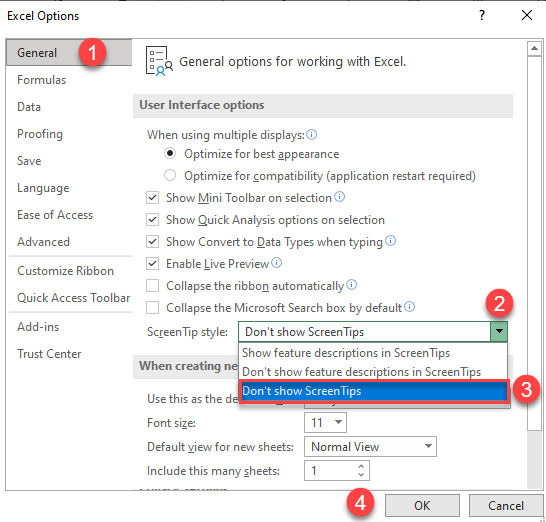This screenshot has height=522, width=546.
Task: Select Optimize for compatibility radio button
Action: point(170,175)
